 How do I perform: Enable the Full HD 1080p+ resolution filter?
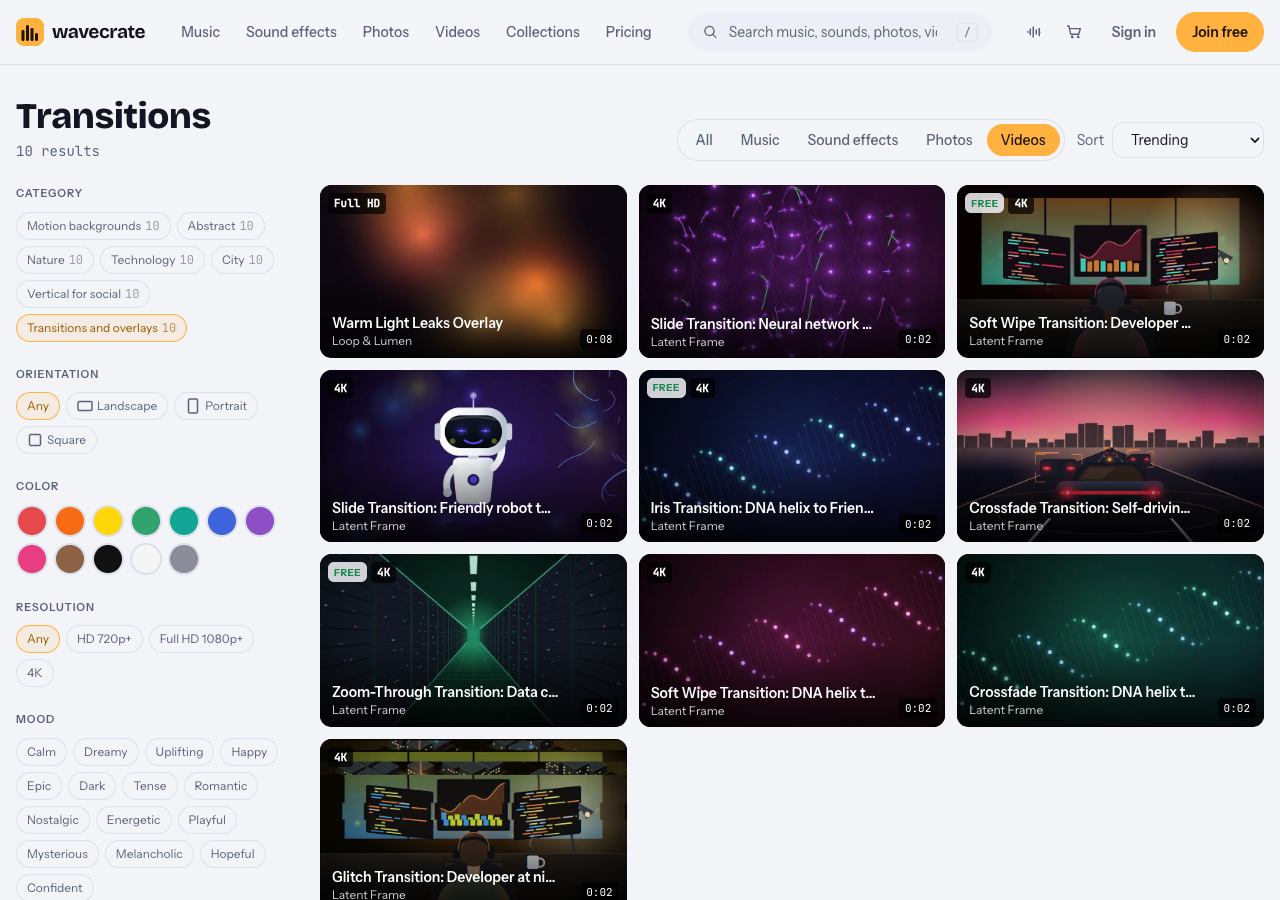tap(201, 639)
